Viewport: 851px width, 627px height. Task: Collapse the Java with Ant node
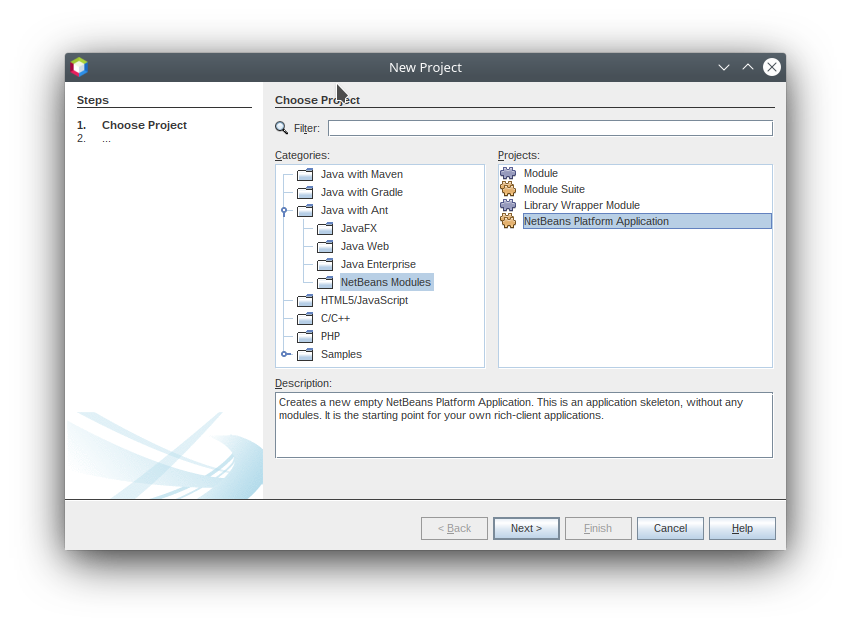tap(285, 210)
